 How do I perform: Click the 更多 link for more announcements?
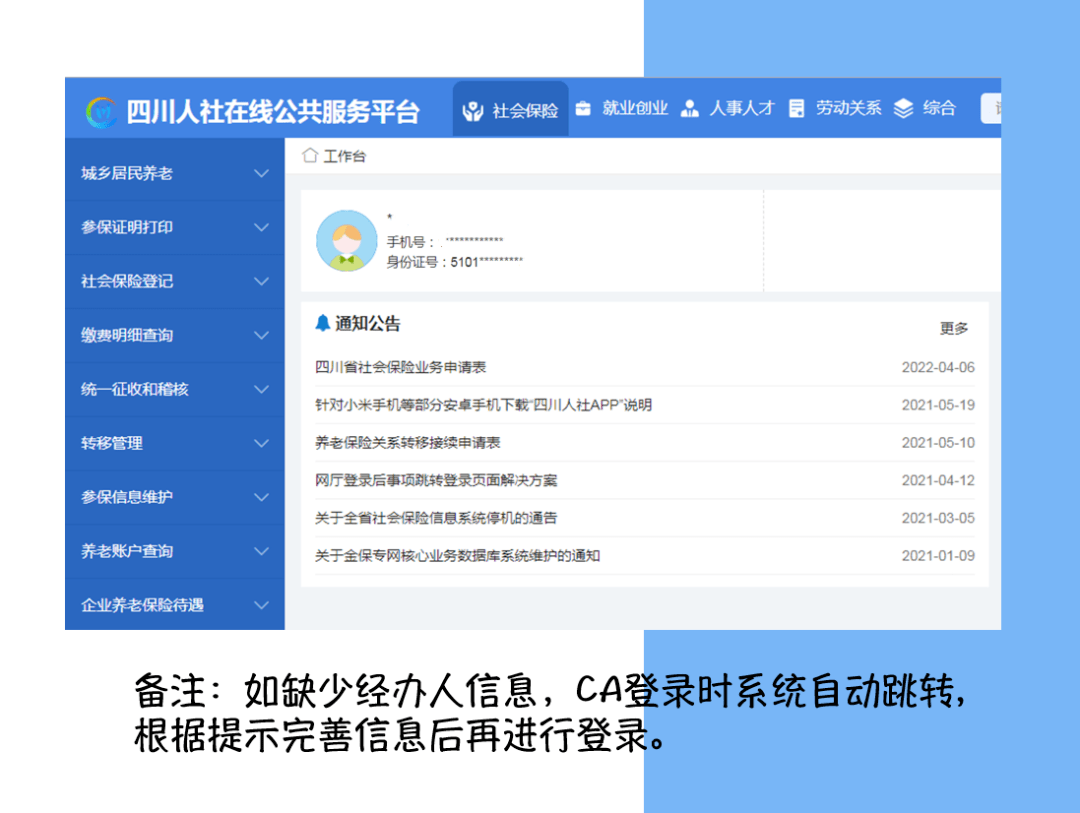click(x=955, y=328)
